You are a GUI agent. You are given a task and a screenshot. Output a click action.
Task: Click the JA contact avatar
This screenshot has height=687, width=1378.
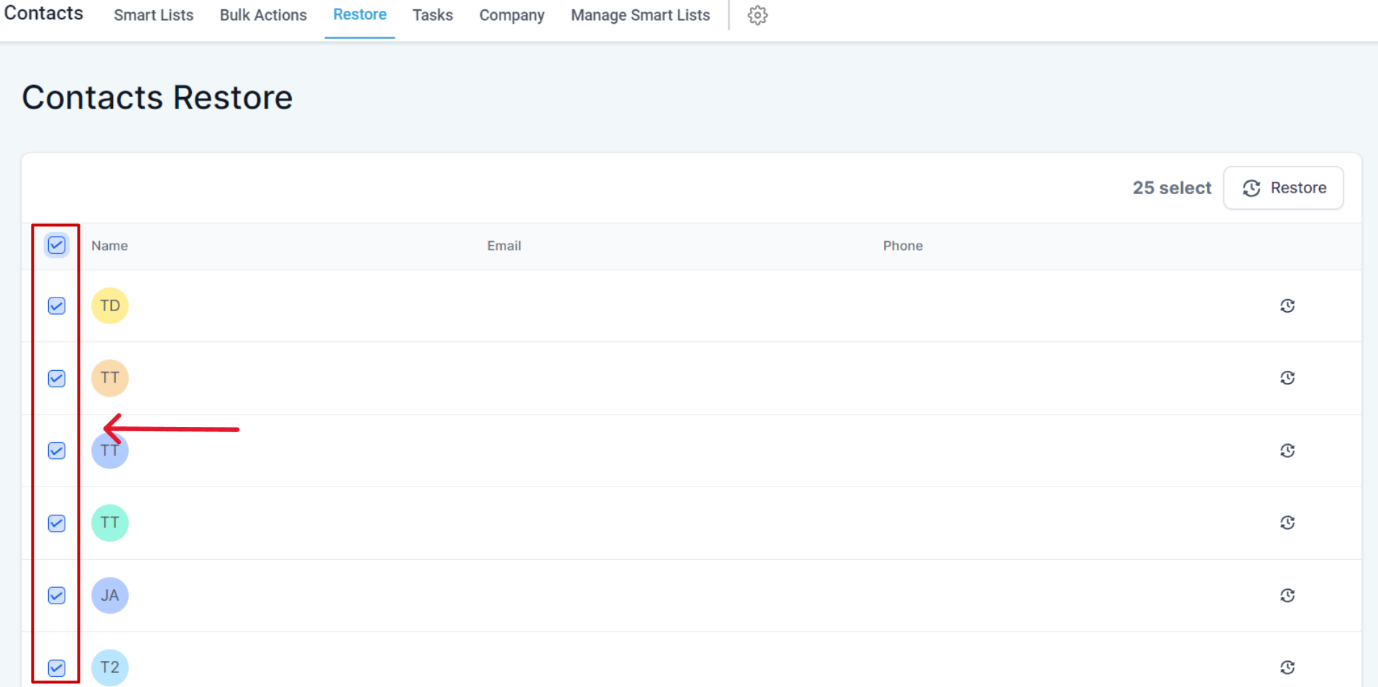coord(110,595)
